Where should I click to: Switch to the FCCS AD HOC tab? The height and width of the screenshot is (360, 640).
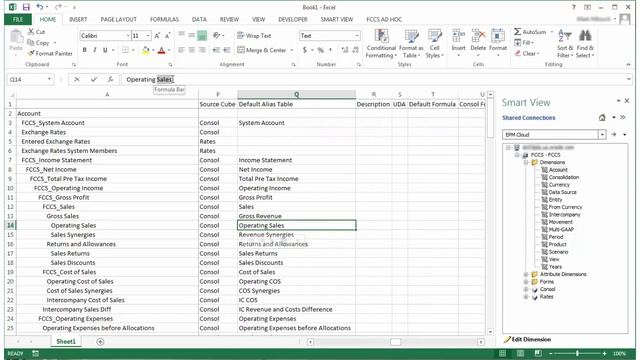click(384, 19)
